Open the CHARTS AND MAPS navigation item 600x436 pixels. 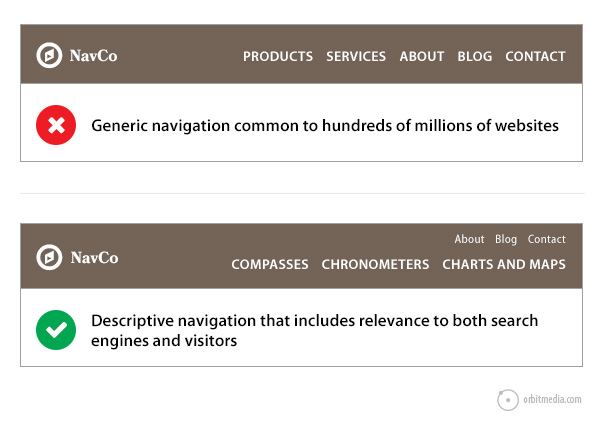point(504,265)
